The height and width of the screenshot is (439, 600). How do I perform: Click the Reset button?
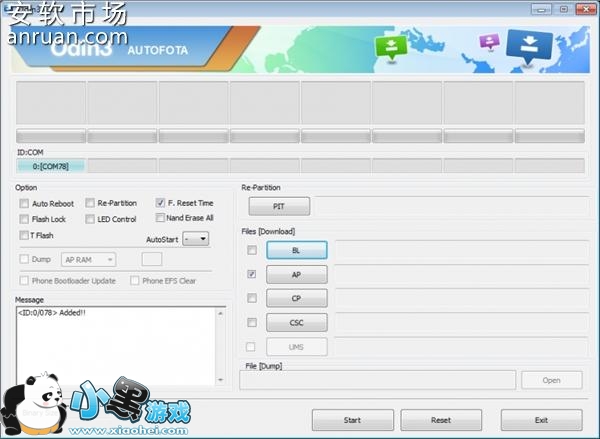pyautogui.click(x=441, y=420)
